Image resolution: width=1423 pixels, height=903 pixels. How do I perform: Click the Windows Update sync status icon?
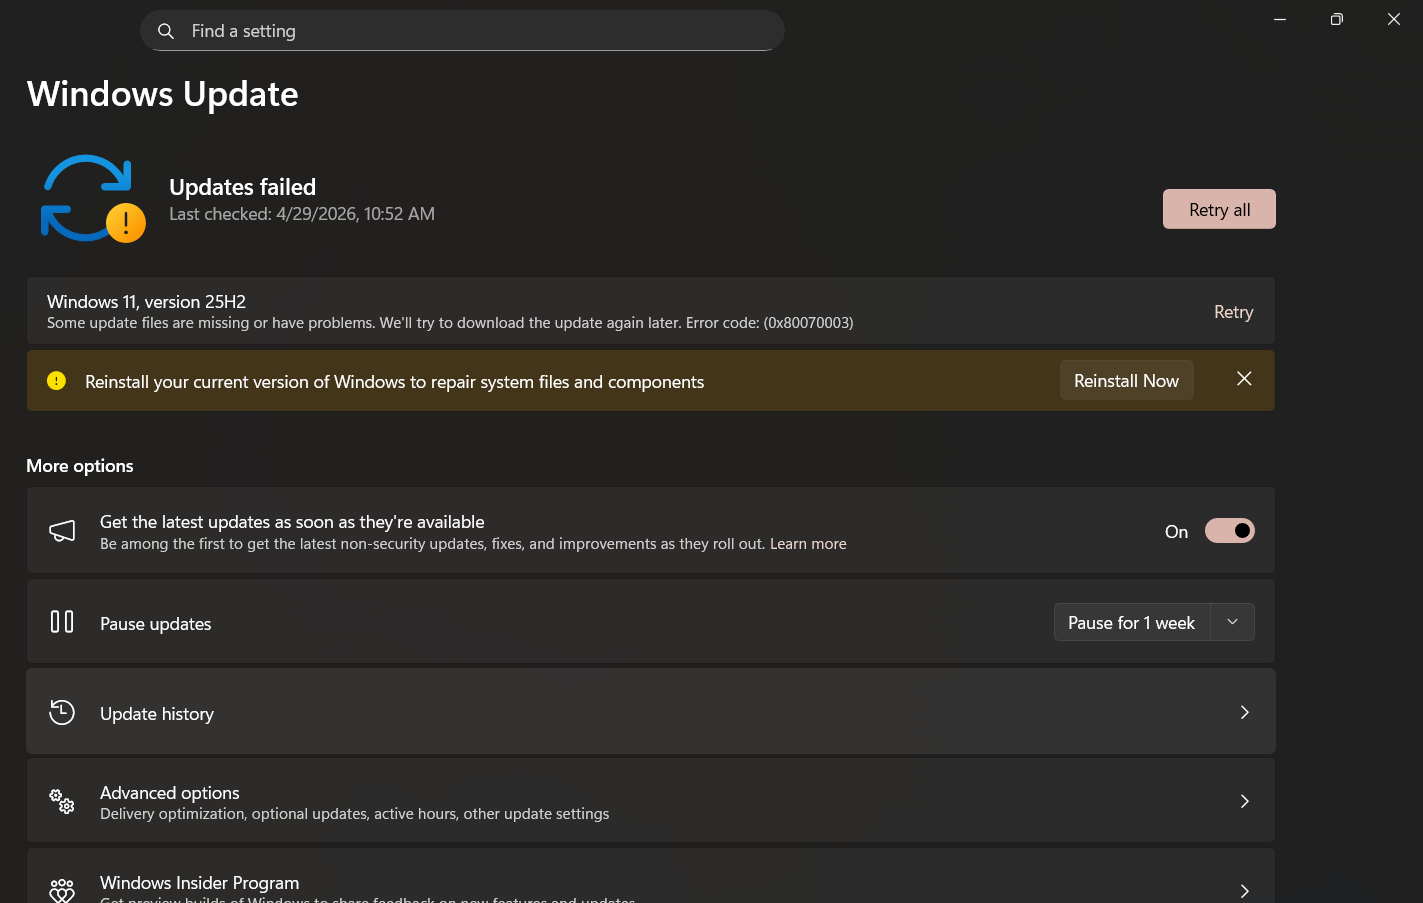(93, 198)
